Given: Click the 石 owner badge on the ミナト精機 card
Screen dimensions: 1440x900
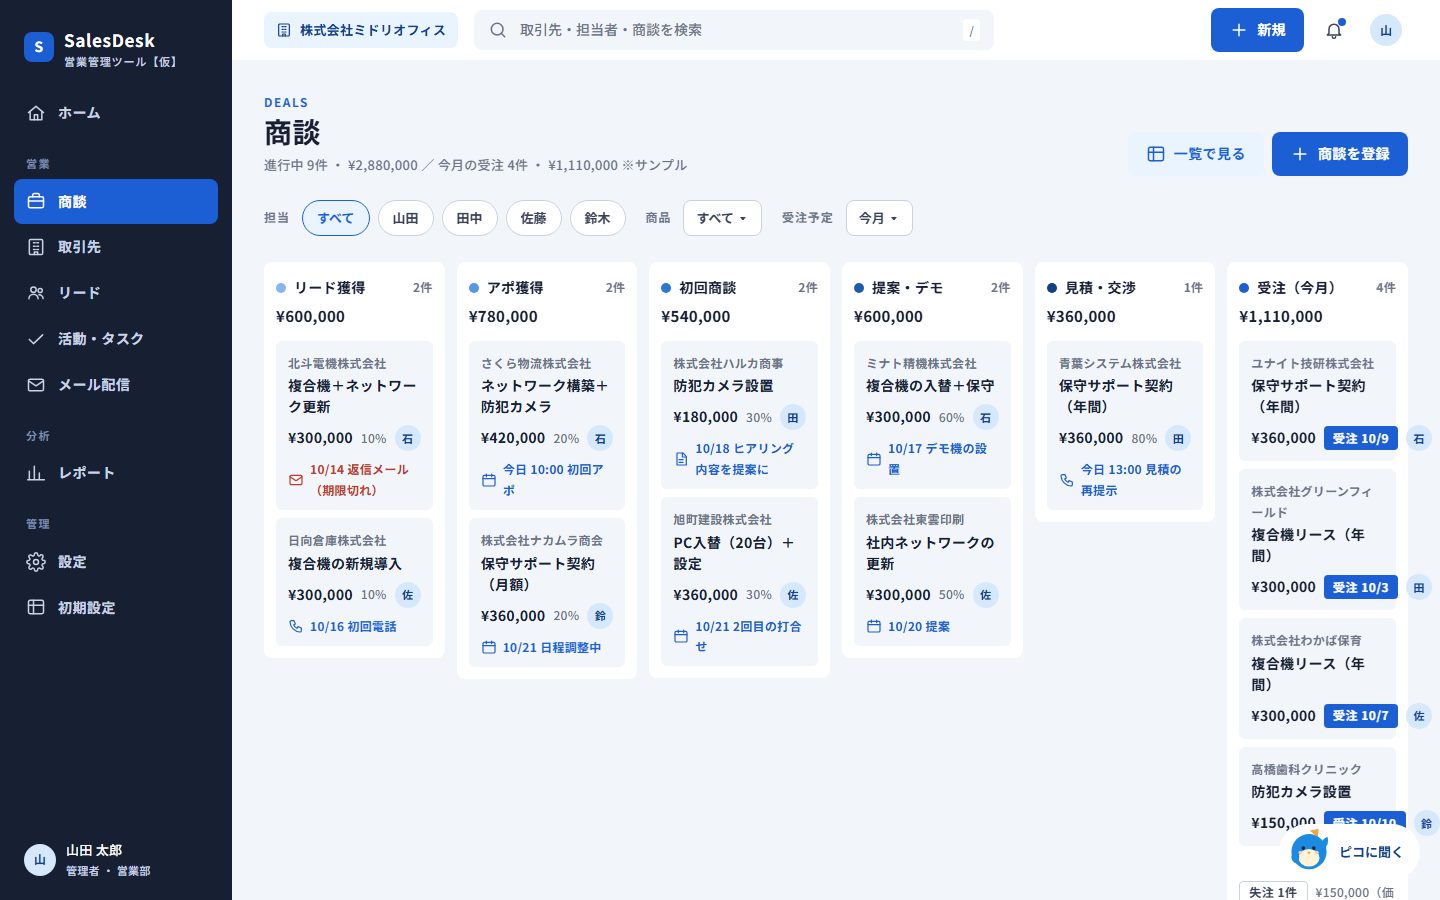Looking at the screenshot, I should [x=985, y=418].
